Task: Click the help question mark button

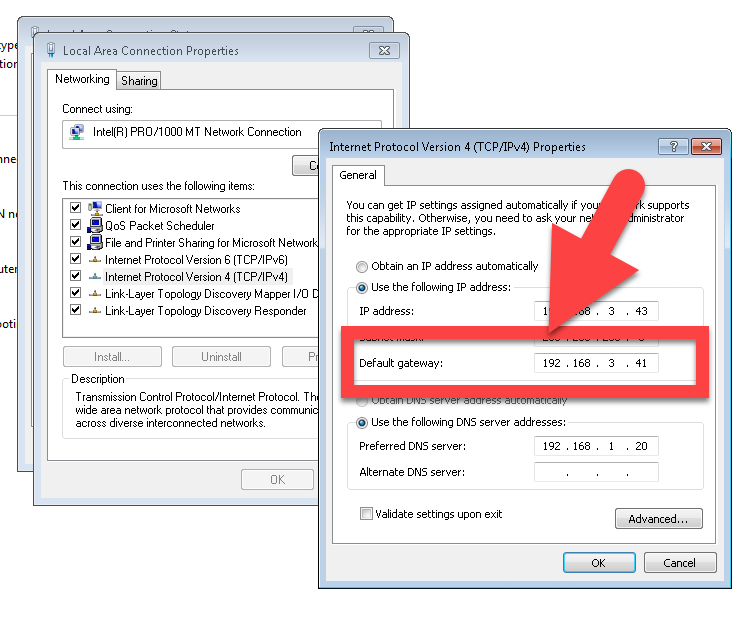Action: (x=672, y=146)
